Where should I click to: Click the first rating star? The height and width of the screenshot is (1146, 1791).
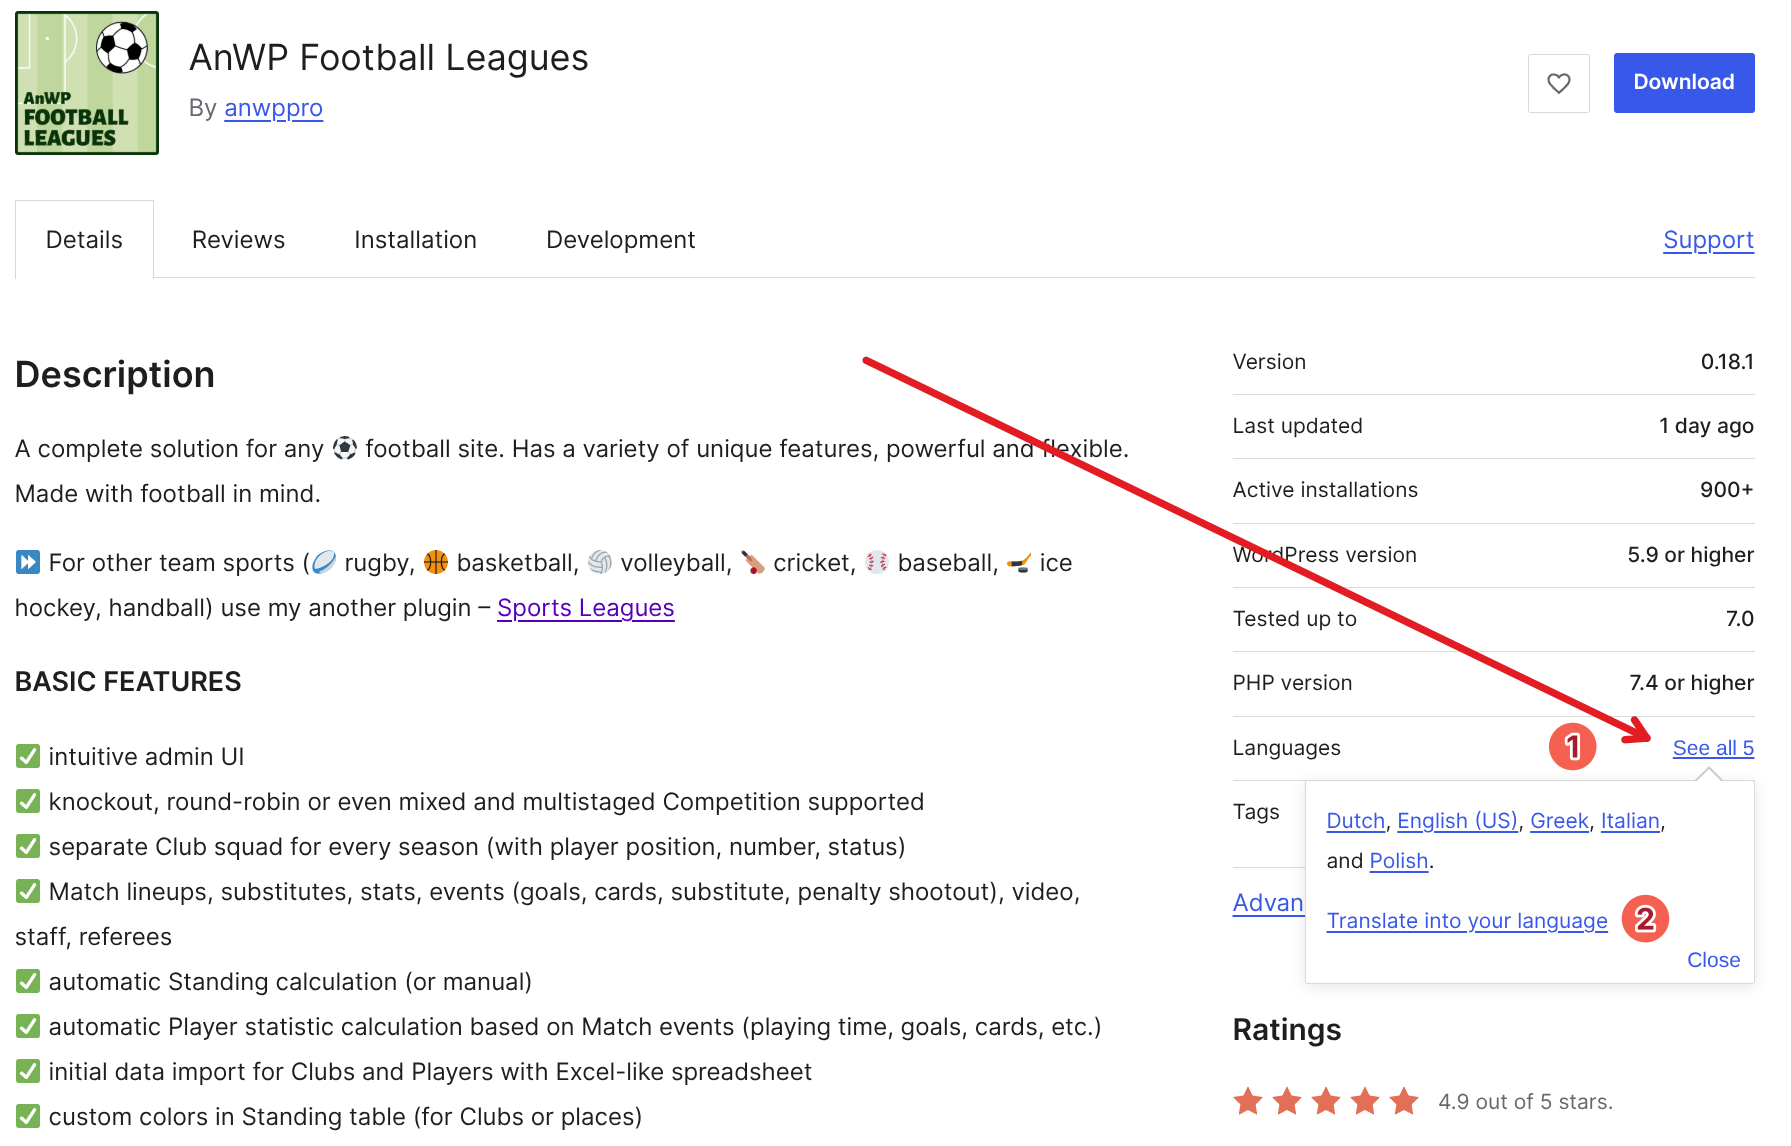[x=1248, y=1101]
